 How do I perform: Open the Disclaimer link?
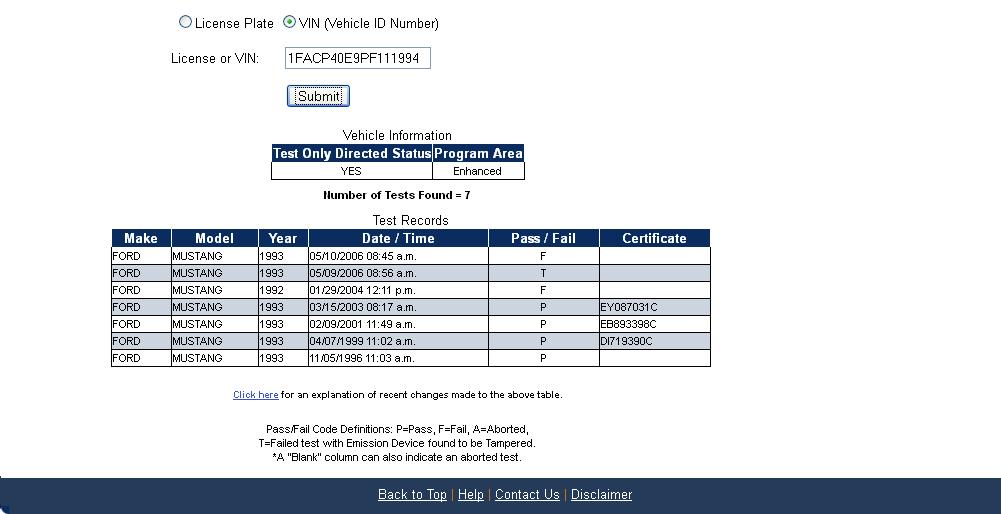point(601,495)
